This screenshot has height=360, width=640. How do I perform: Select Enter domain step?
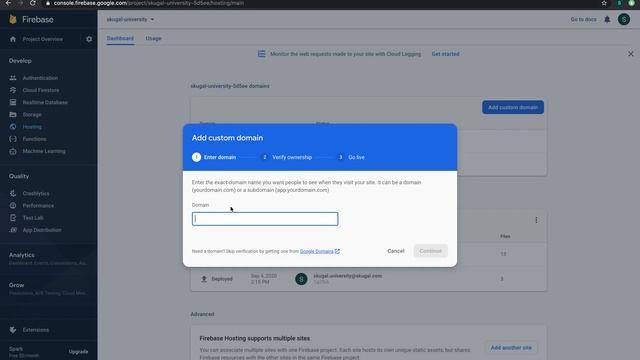[214, 157]
